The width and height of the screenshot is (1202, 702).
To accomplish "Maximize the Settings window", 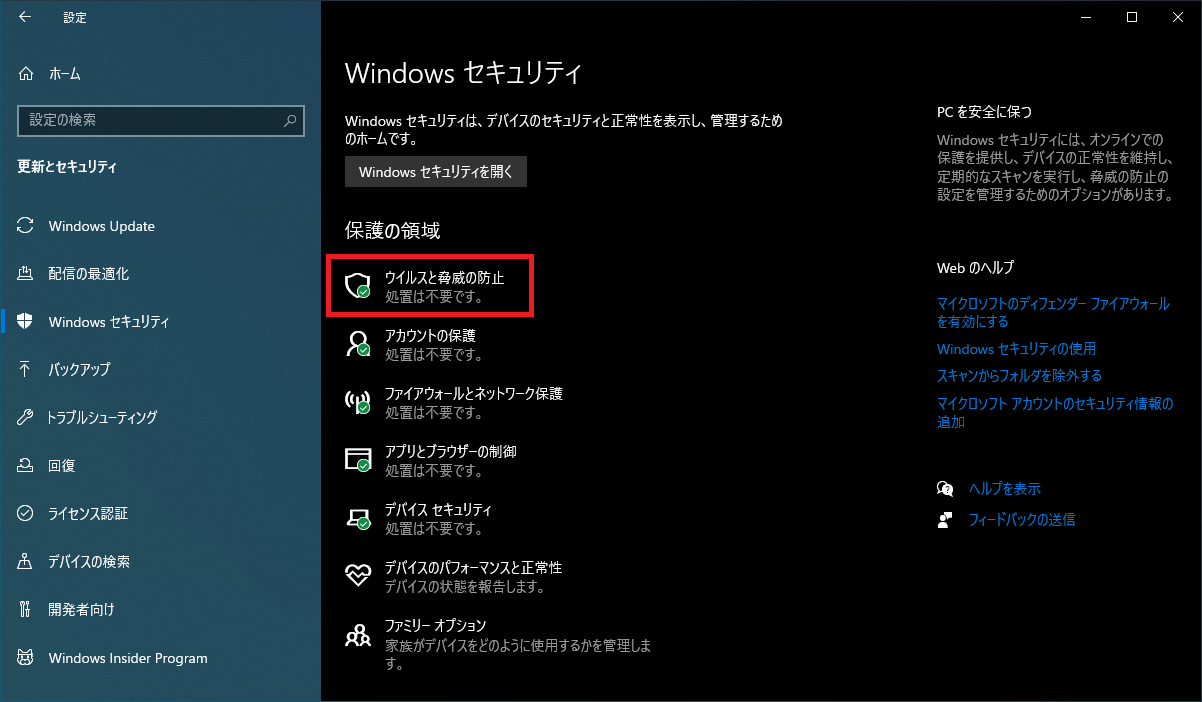I will point(1132,17).
